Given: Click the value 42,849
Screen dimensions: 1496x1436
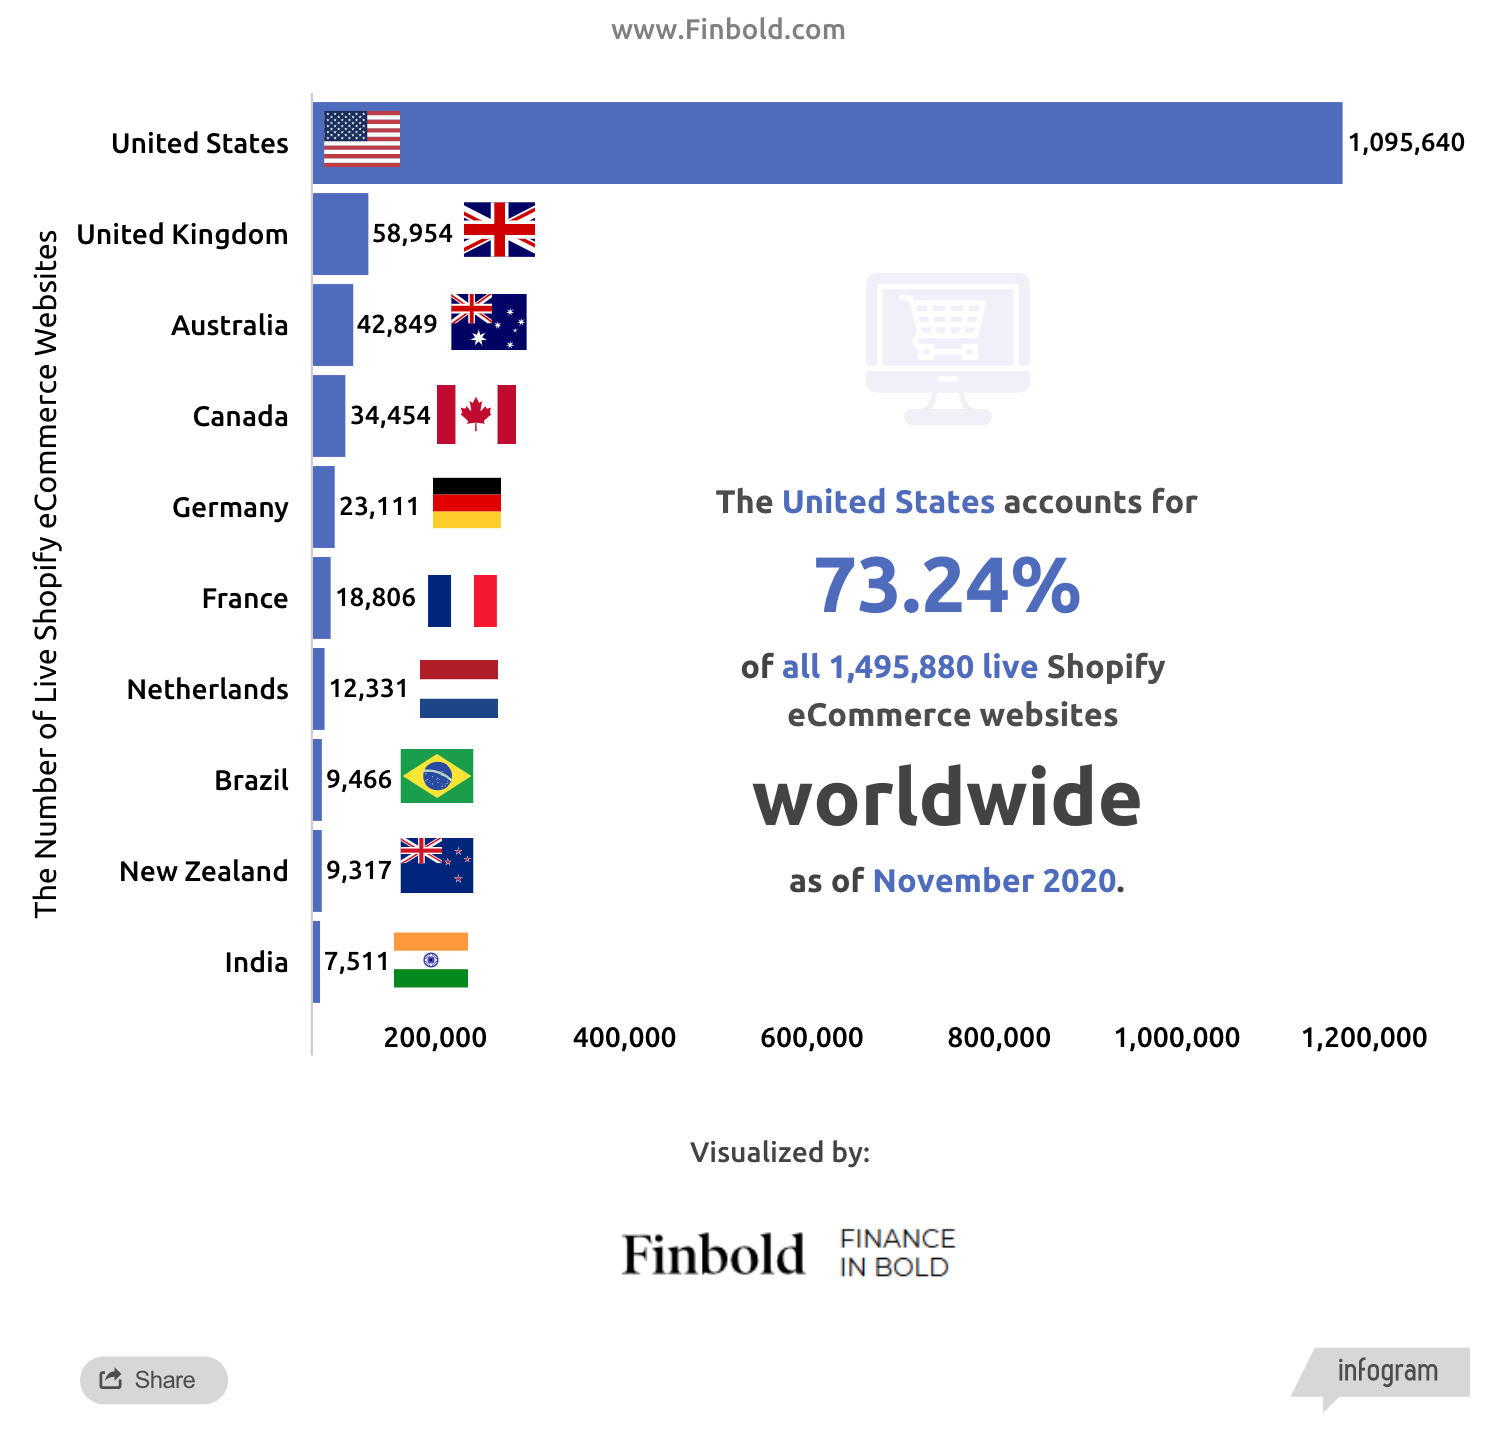Looking at the screenshot, I should (x=397, y=325).
